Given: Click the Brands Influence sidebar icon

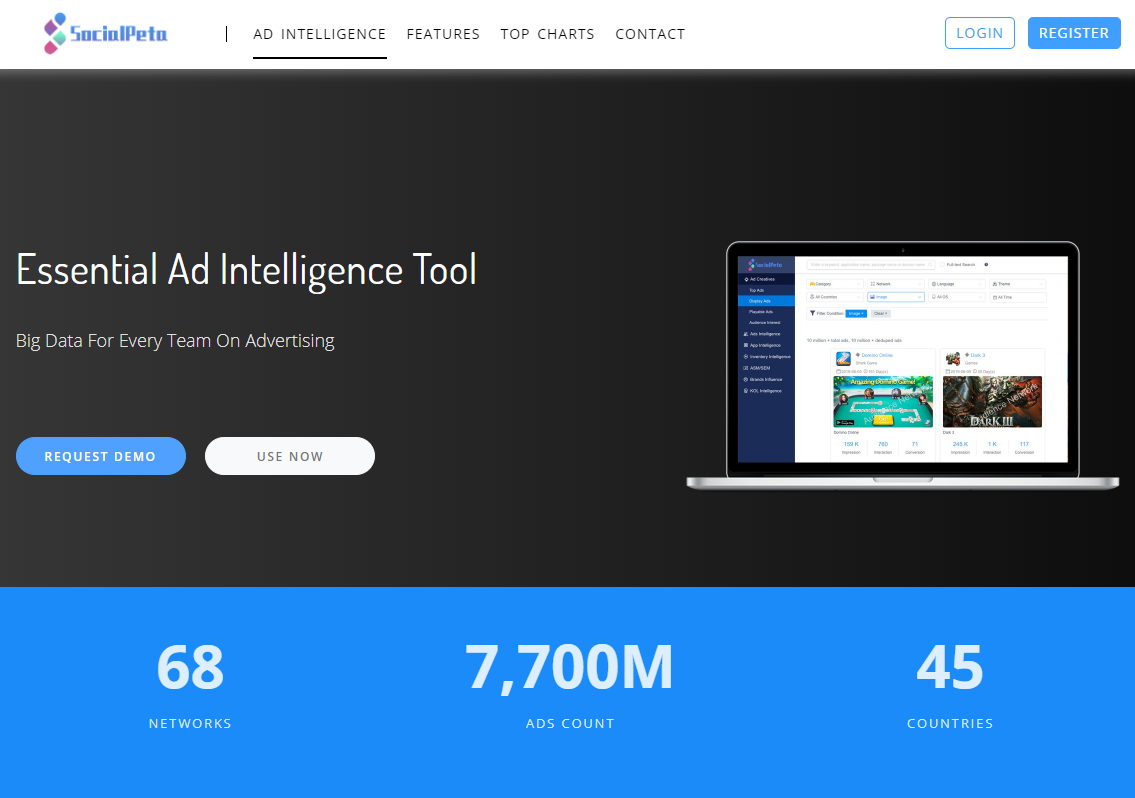Looking at the screenshot, I should tap(747, 379).
